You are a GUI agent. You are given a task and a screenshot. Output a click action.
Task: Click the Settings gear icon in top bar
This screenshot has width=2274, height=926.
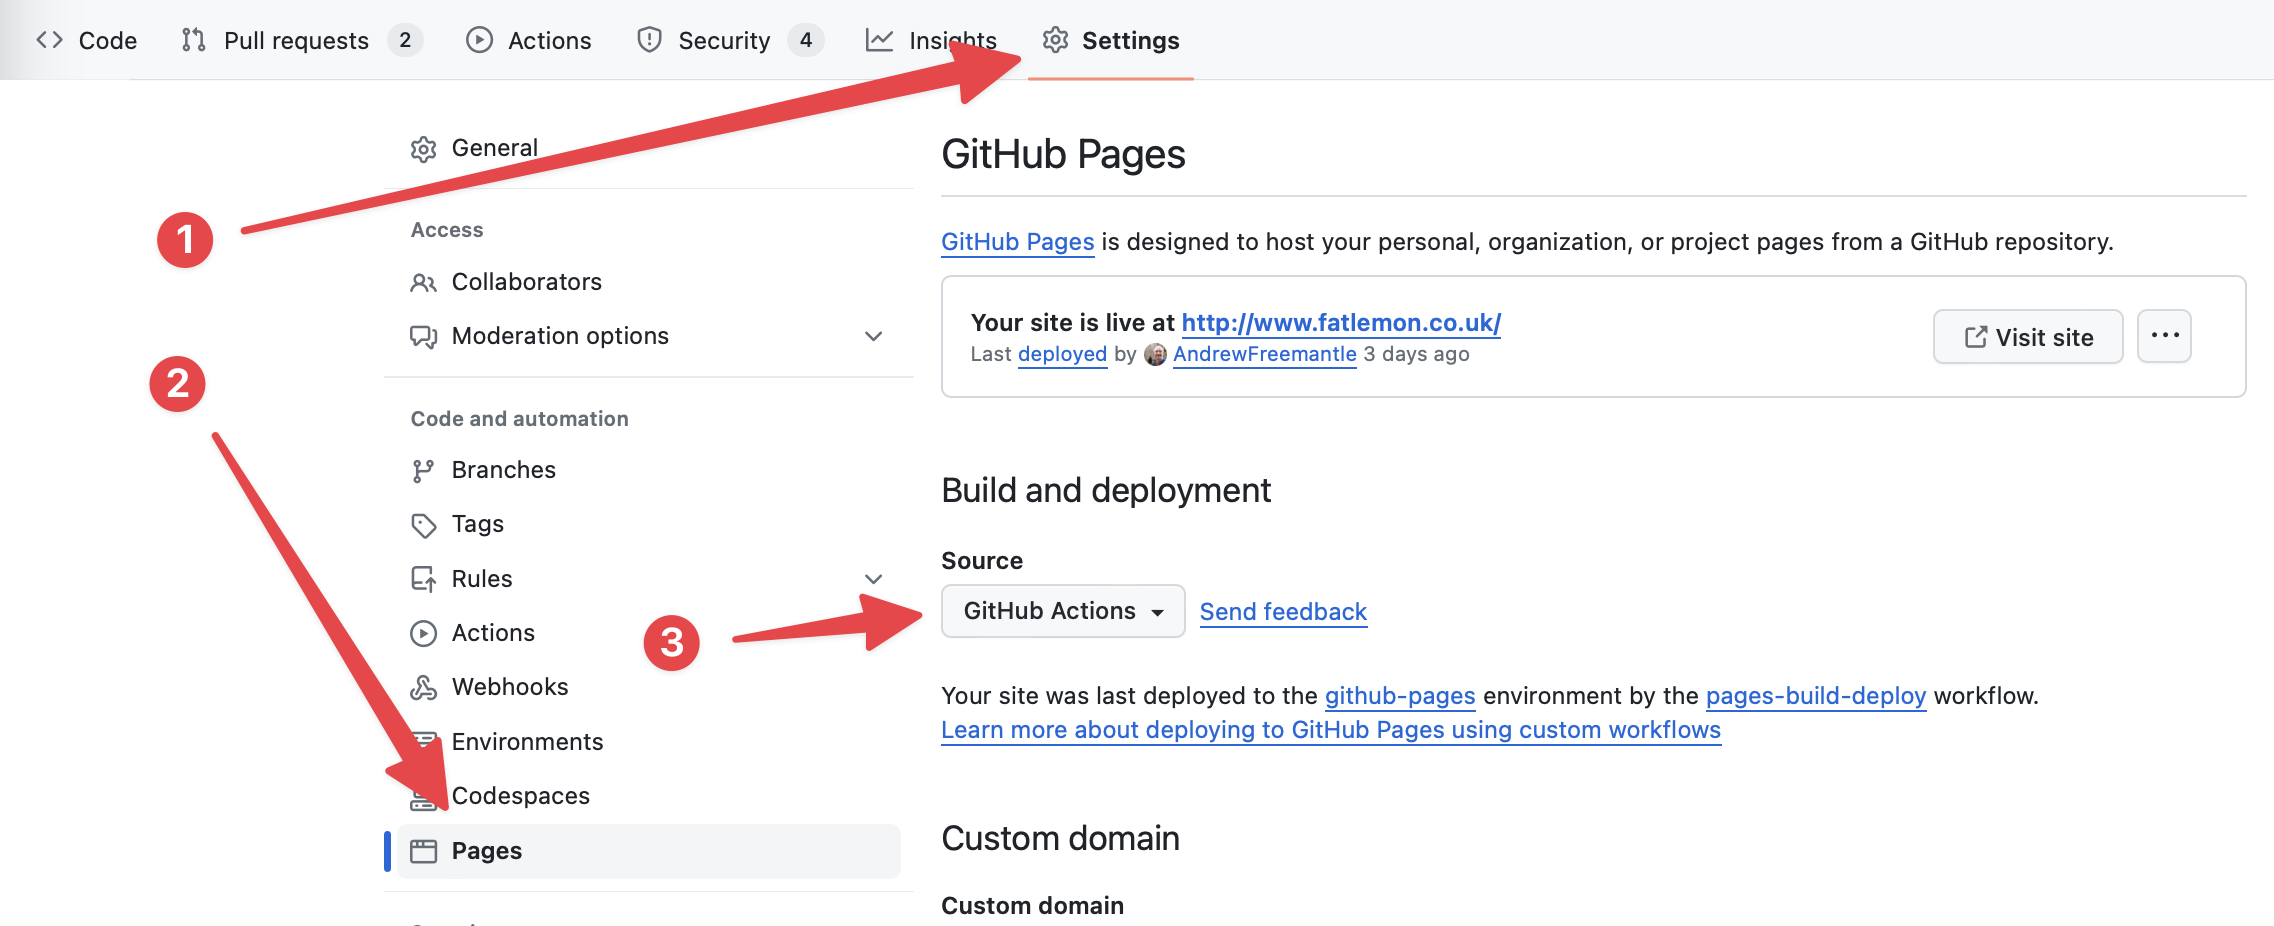(1055, 40)
